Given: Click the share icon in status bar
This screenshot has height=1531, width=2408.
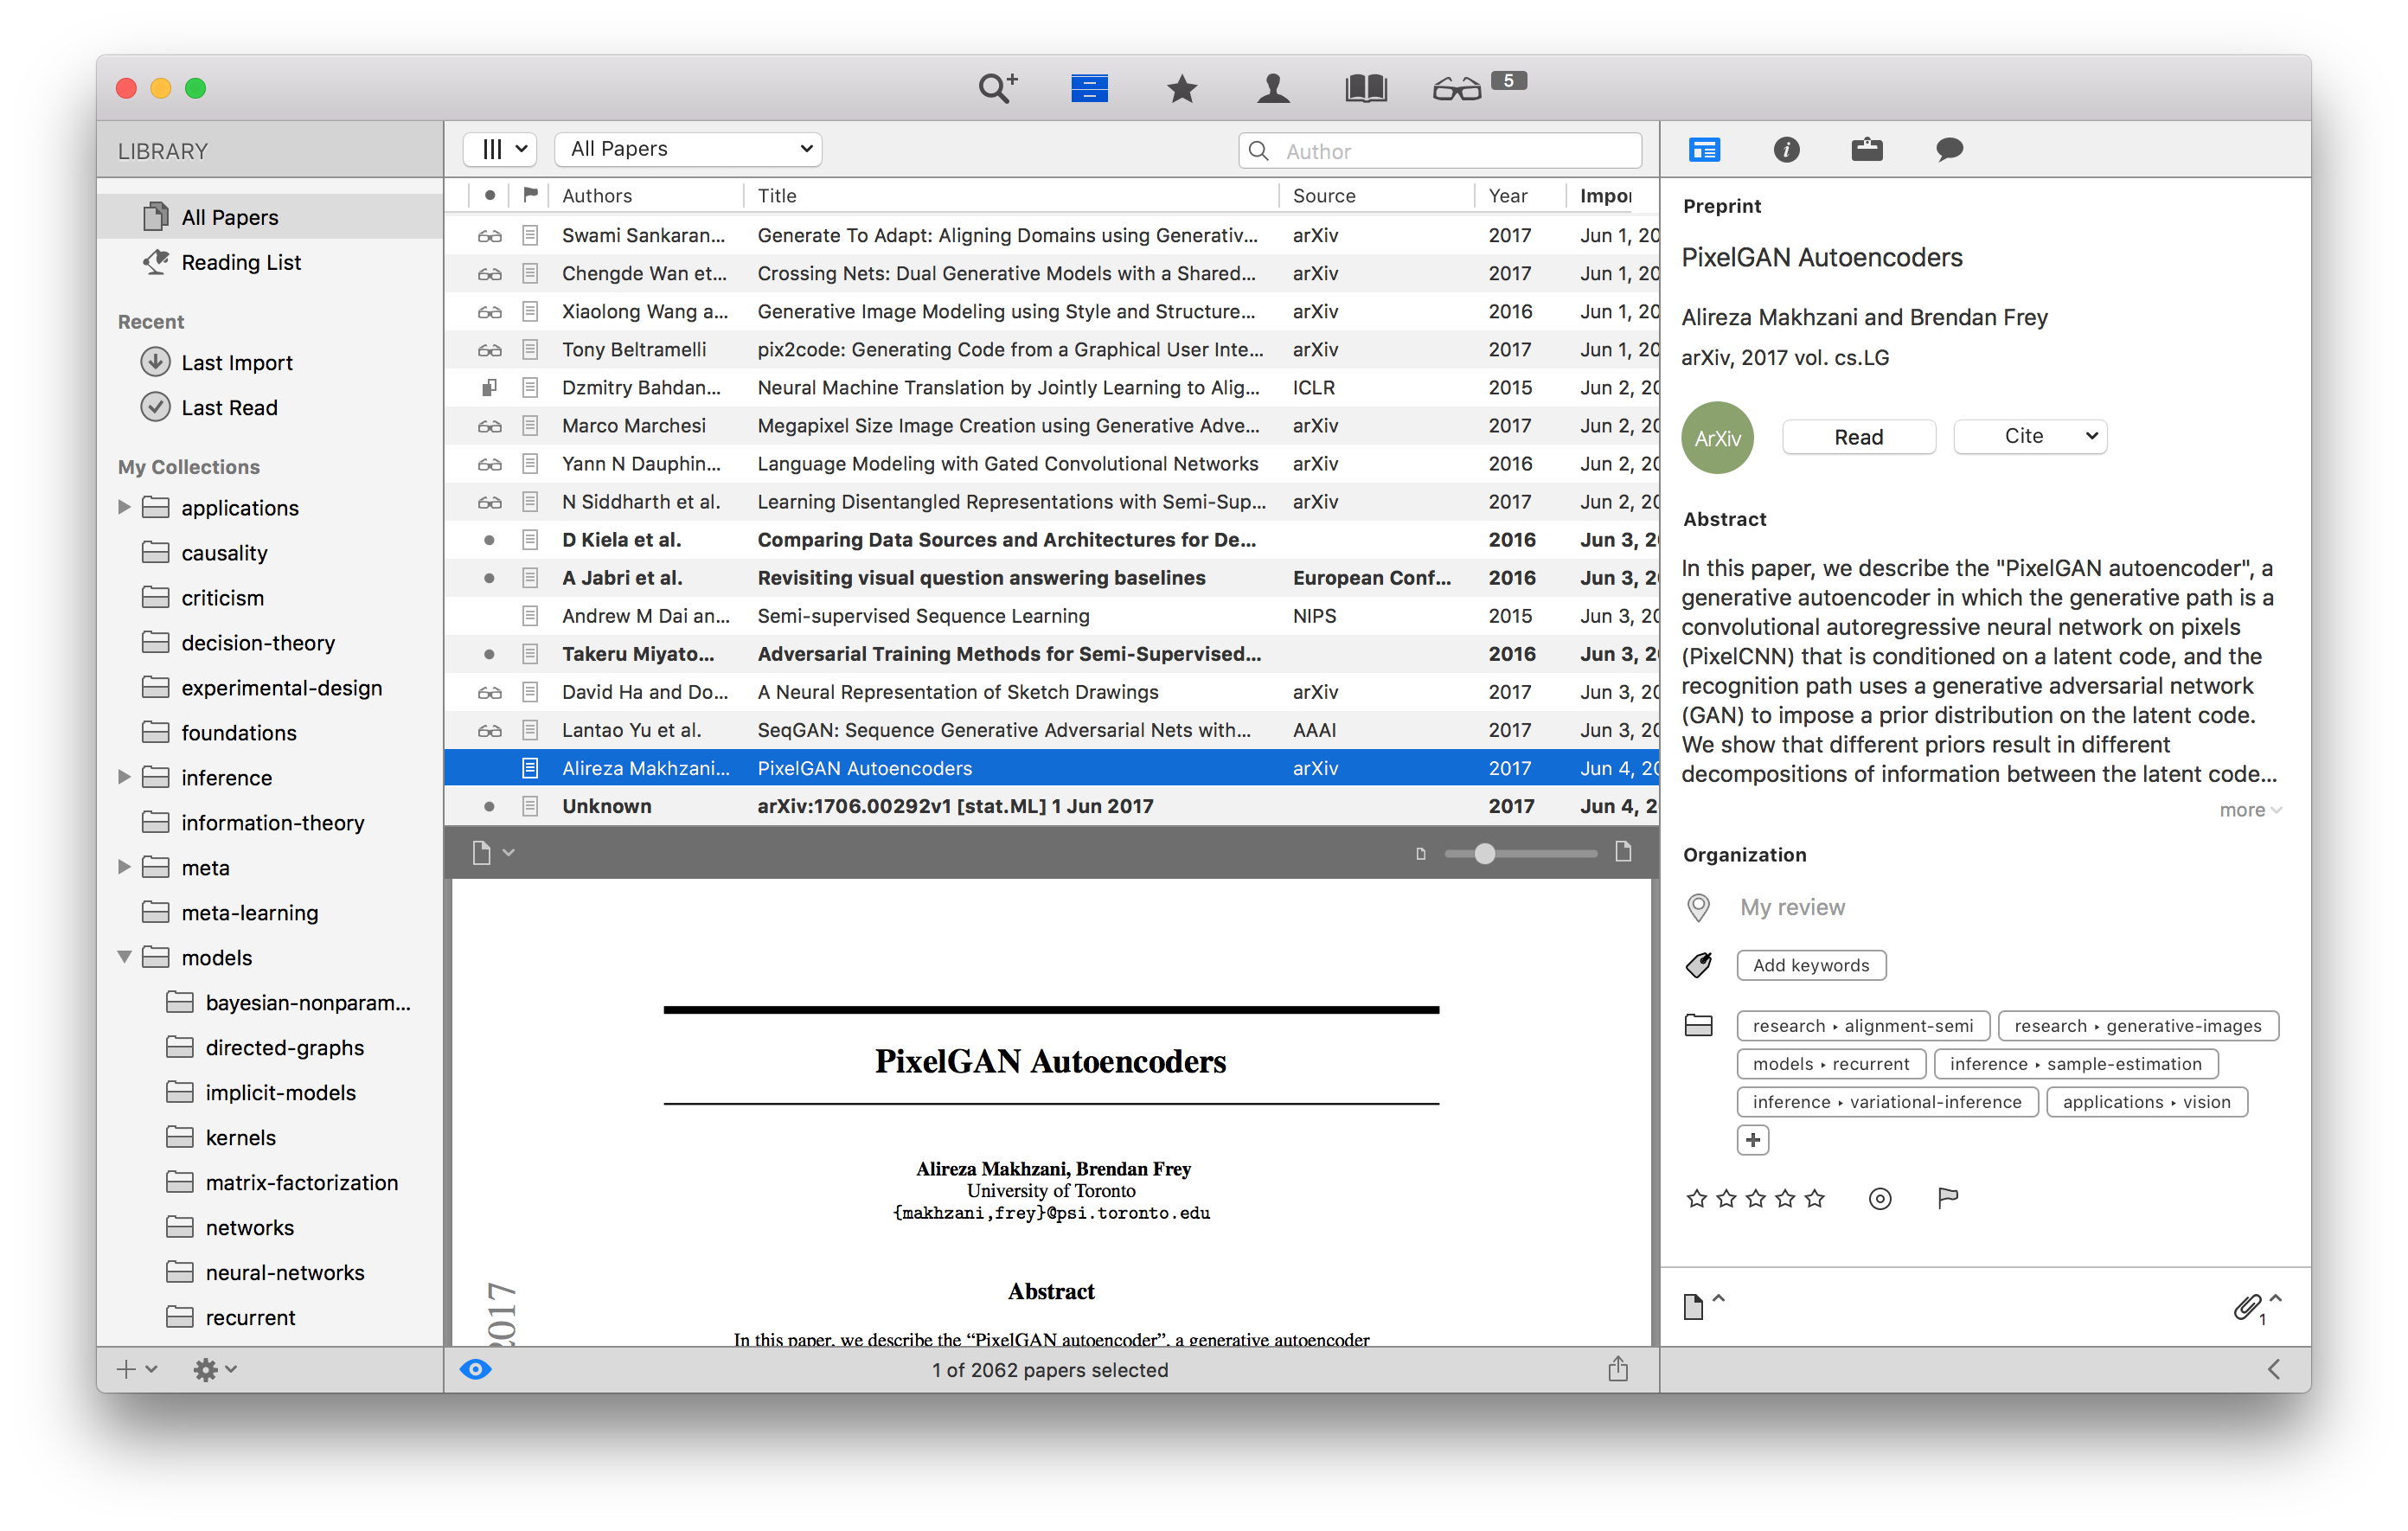Looking at the screenshot, I should coord(1617,1368).
